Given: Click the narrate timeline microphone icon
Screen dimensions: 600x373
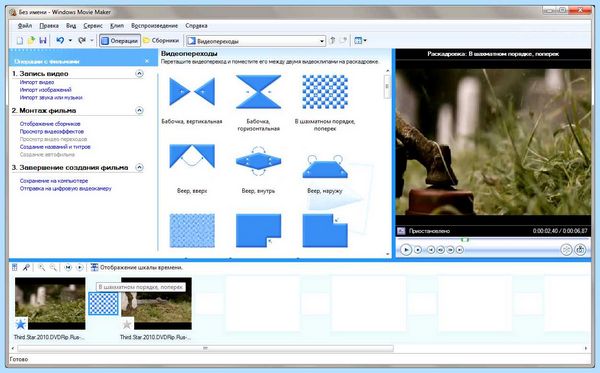Looking at the screenshot, I should 26,267.
